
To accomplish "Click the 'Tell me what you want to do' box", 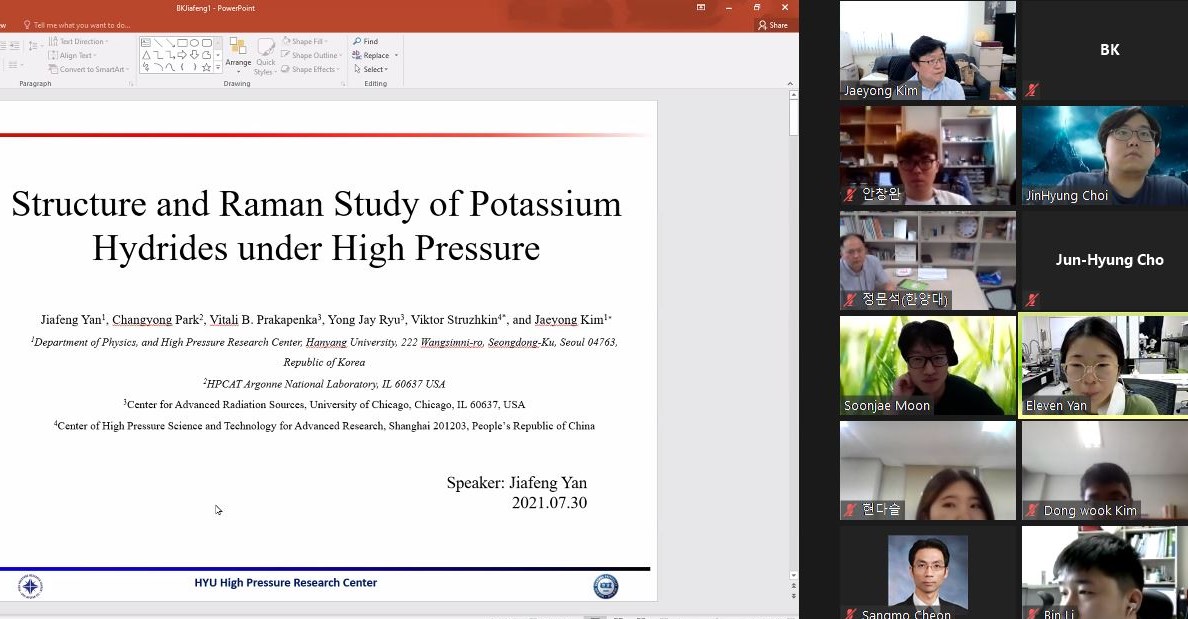I will (82, 25).
